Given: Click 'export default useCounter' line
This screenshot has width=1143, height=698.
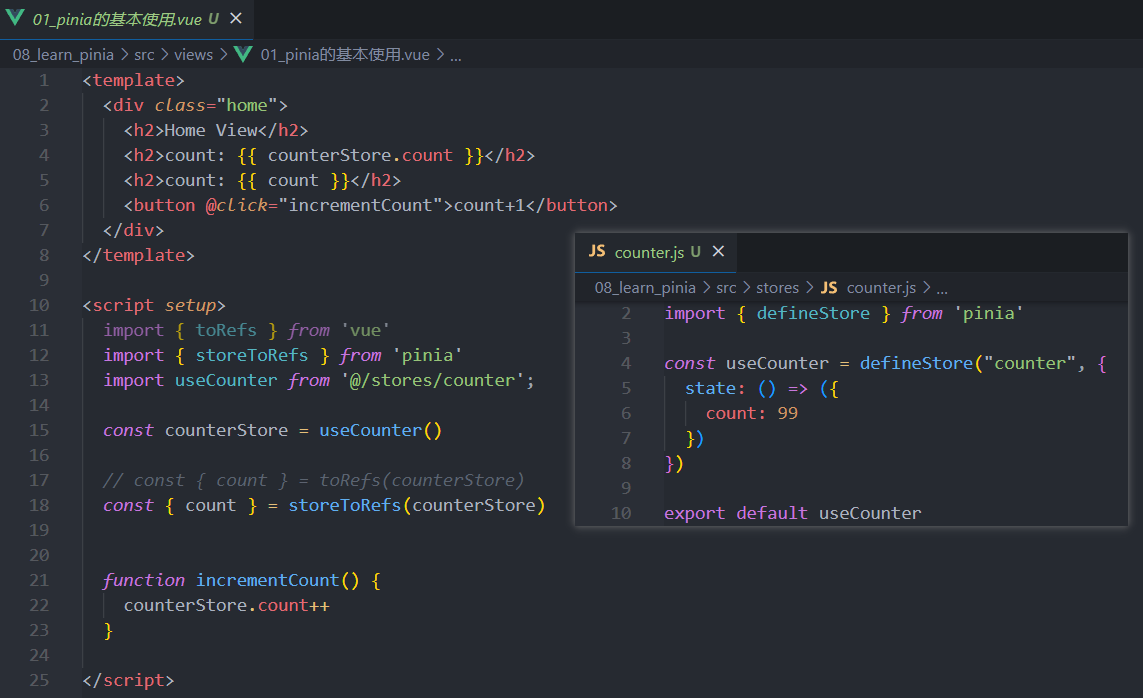Looking at the screenshot, I should point(792,513).
